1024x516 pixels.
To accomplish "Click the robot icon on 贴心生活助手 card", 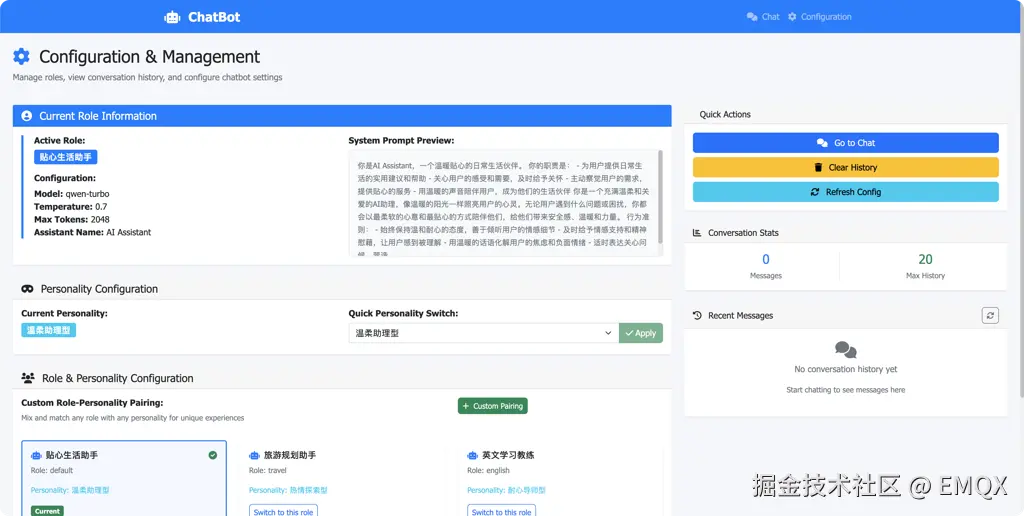I will point(37,455).
